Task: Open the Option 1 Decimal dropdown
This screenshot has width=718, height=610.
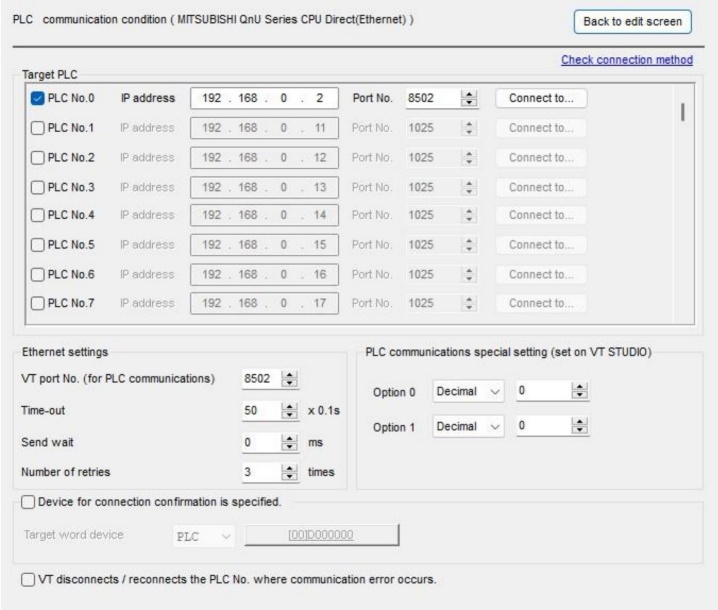Action: [x=468, y=427]
